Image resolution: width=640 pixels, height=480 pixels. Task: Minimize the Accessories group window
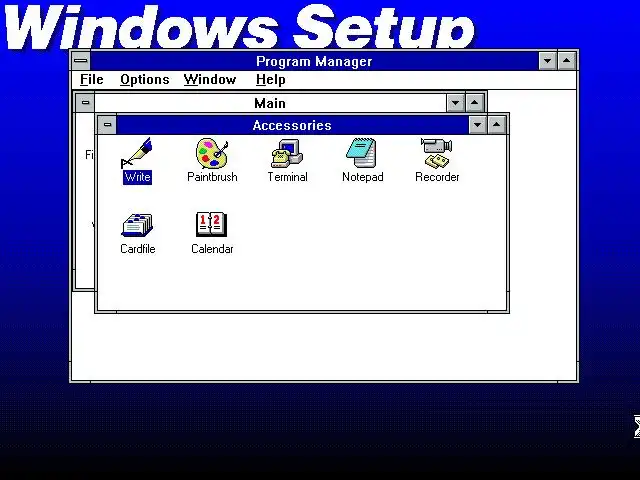click(x=478, y=125)
